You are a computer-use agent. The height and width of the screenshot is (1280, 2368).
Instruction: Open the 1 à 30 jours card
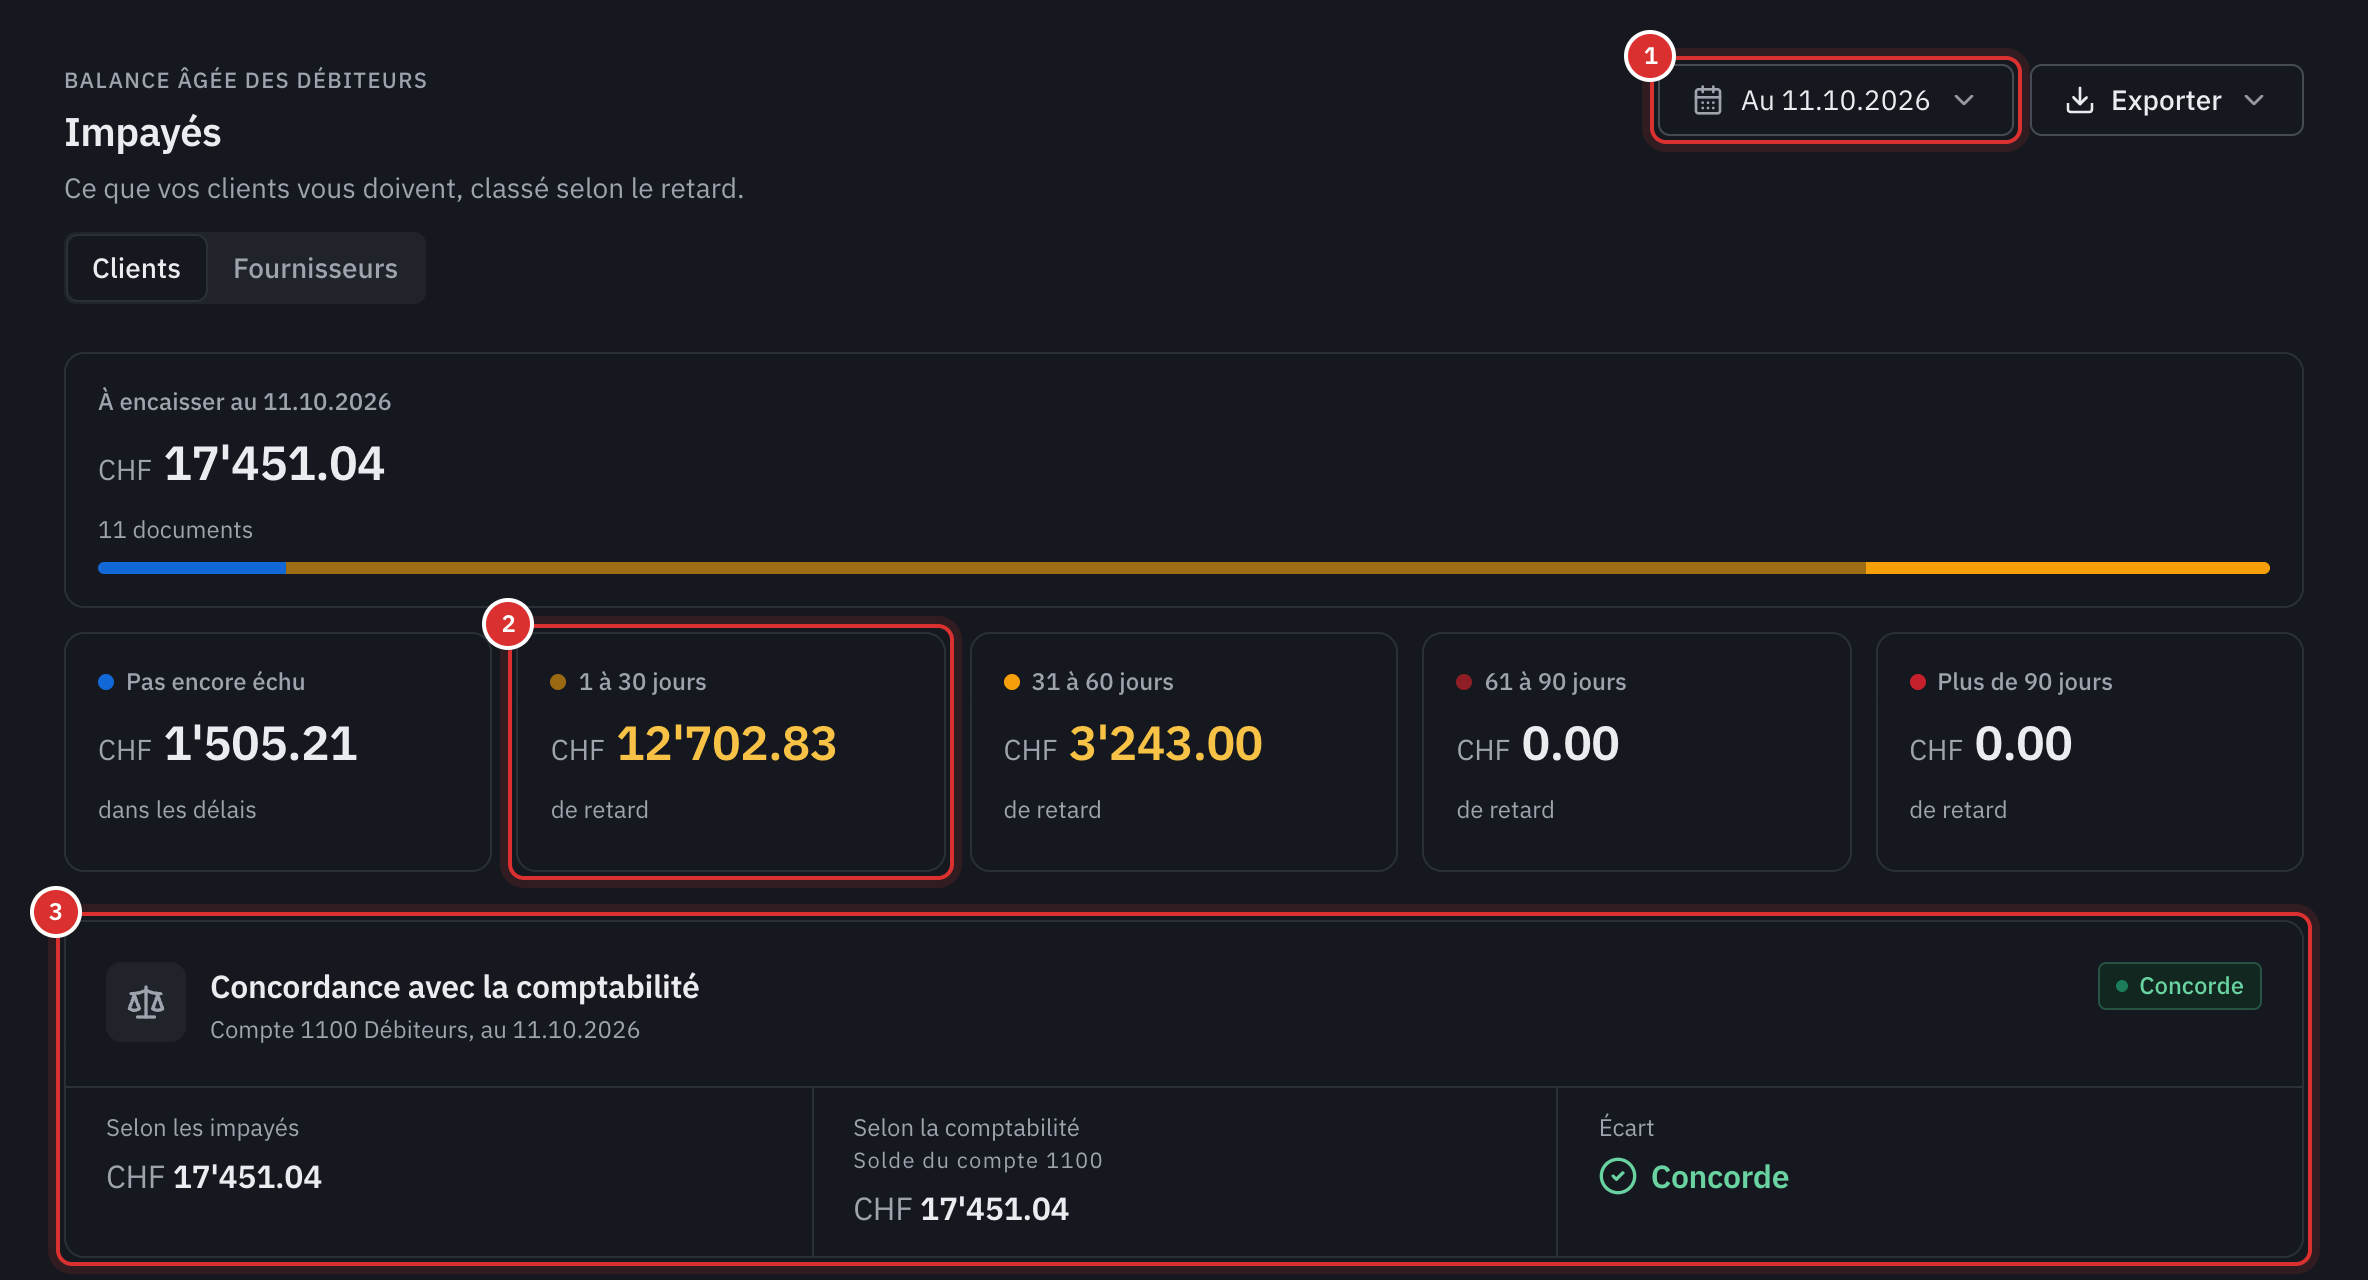pyautogui.click(x=731, y=752)
